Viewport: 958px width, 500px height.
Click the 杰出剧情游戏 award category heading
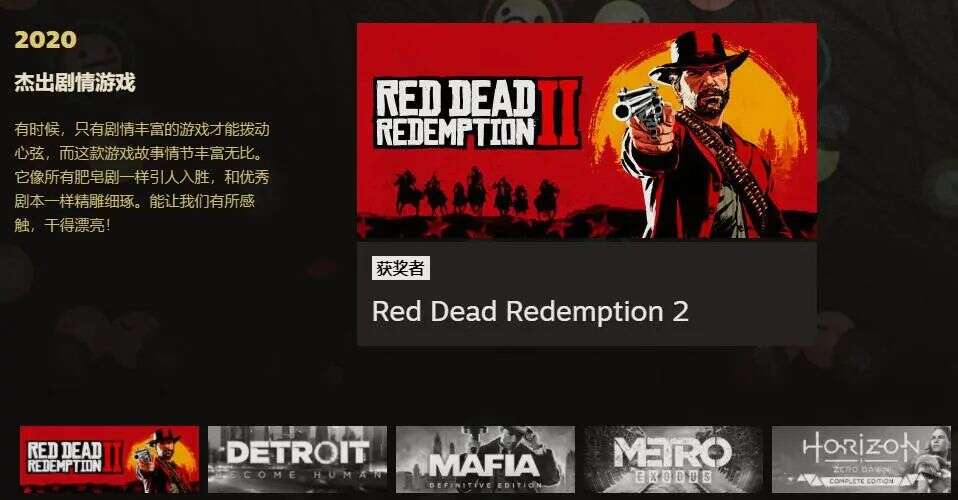75,83
